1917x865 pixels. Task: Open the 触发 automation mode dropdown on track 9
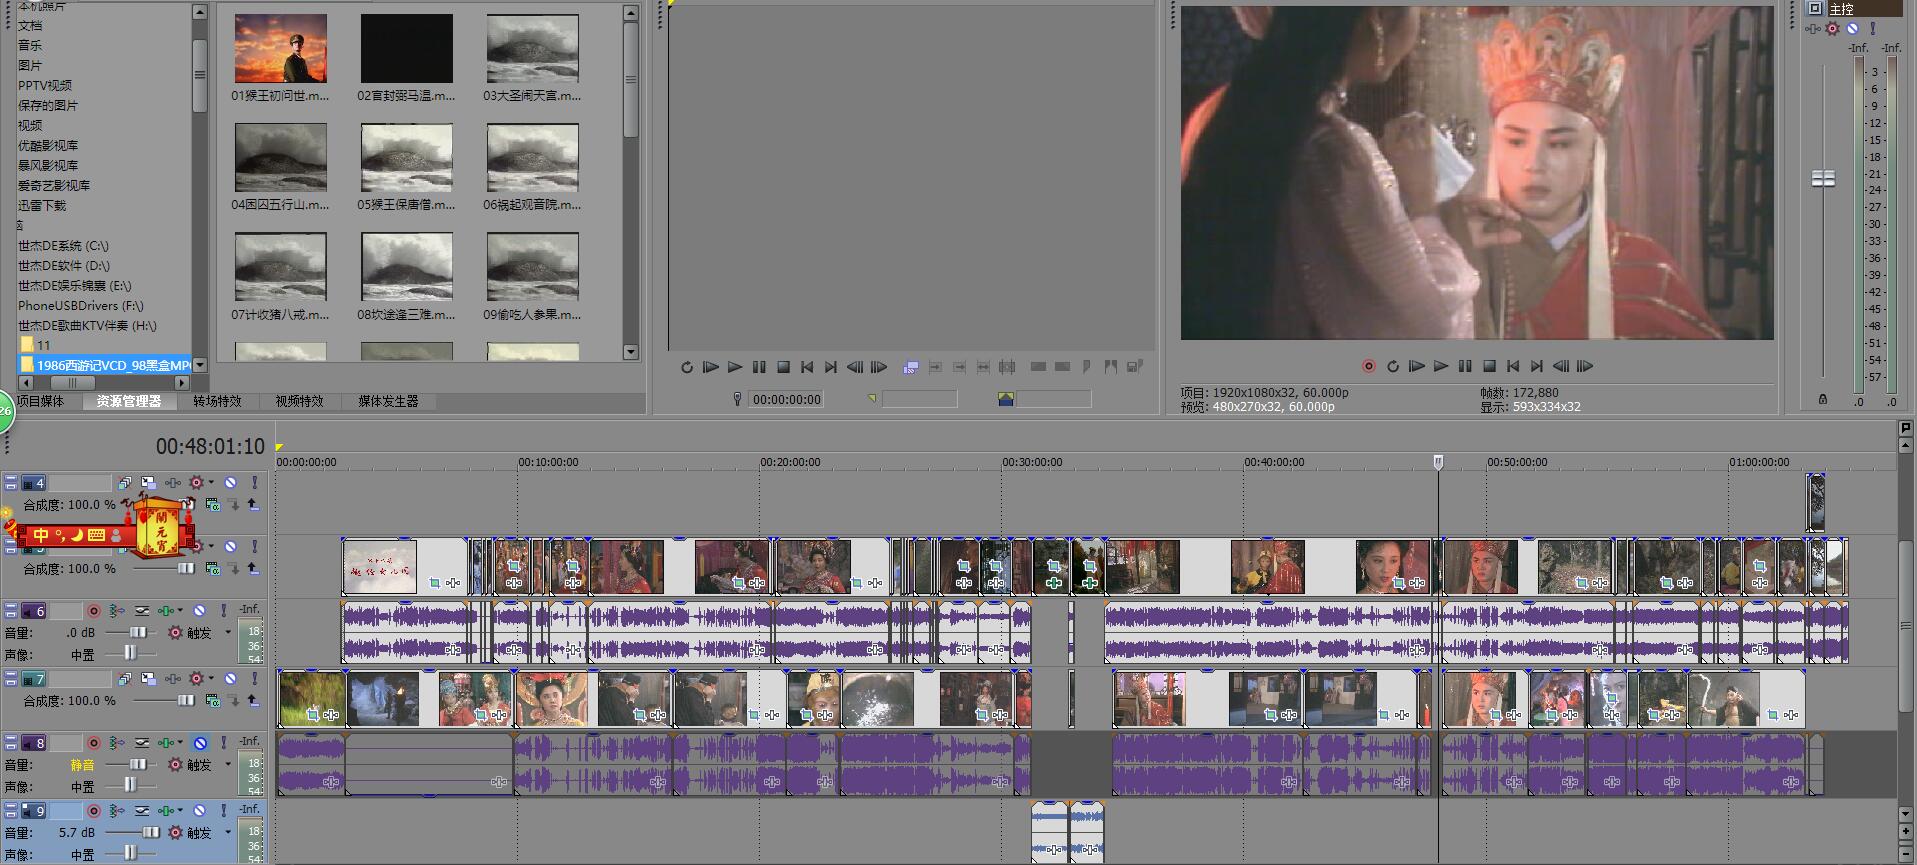[x=228, y=832]
